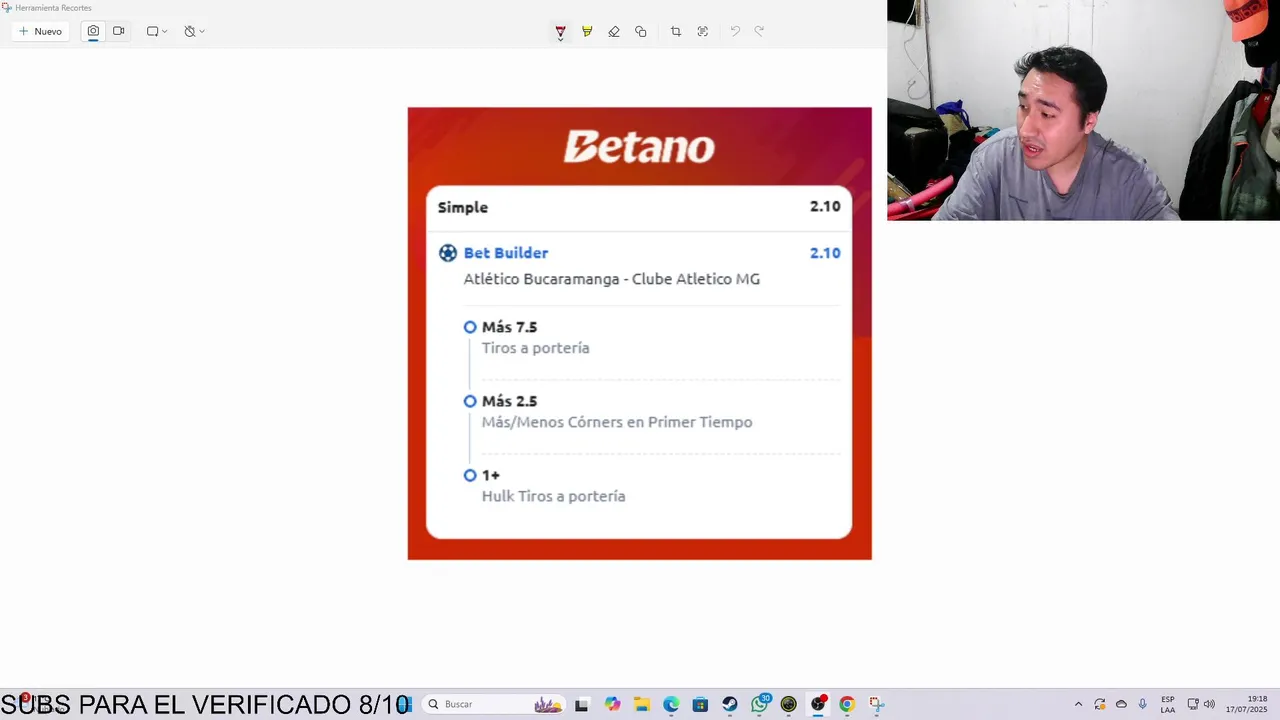Viewport: 1280px width, 720px height.
Task: Select the Más 7.5 selection circle
Action: [x=470, y=327]
